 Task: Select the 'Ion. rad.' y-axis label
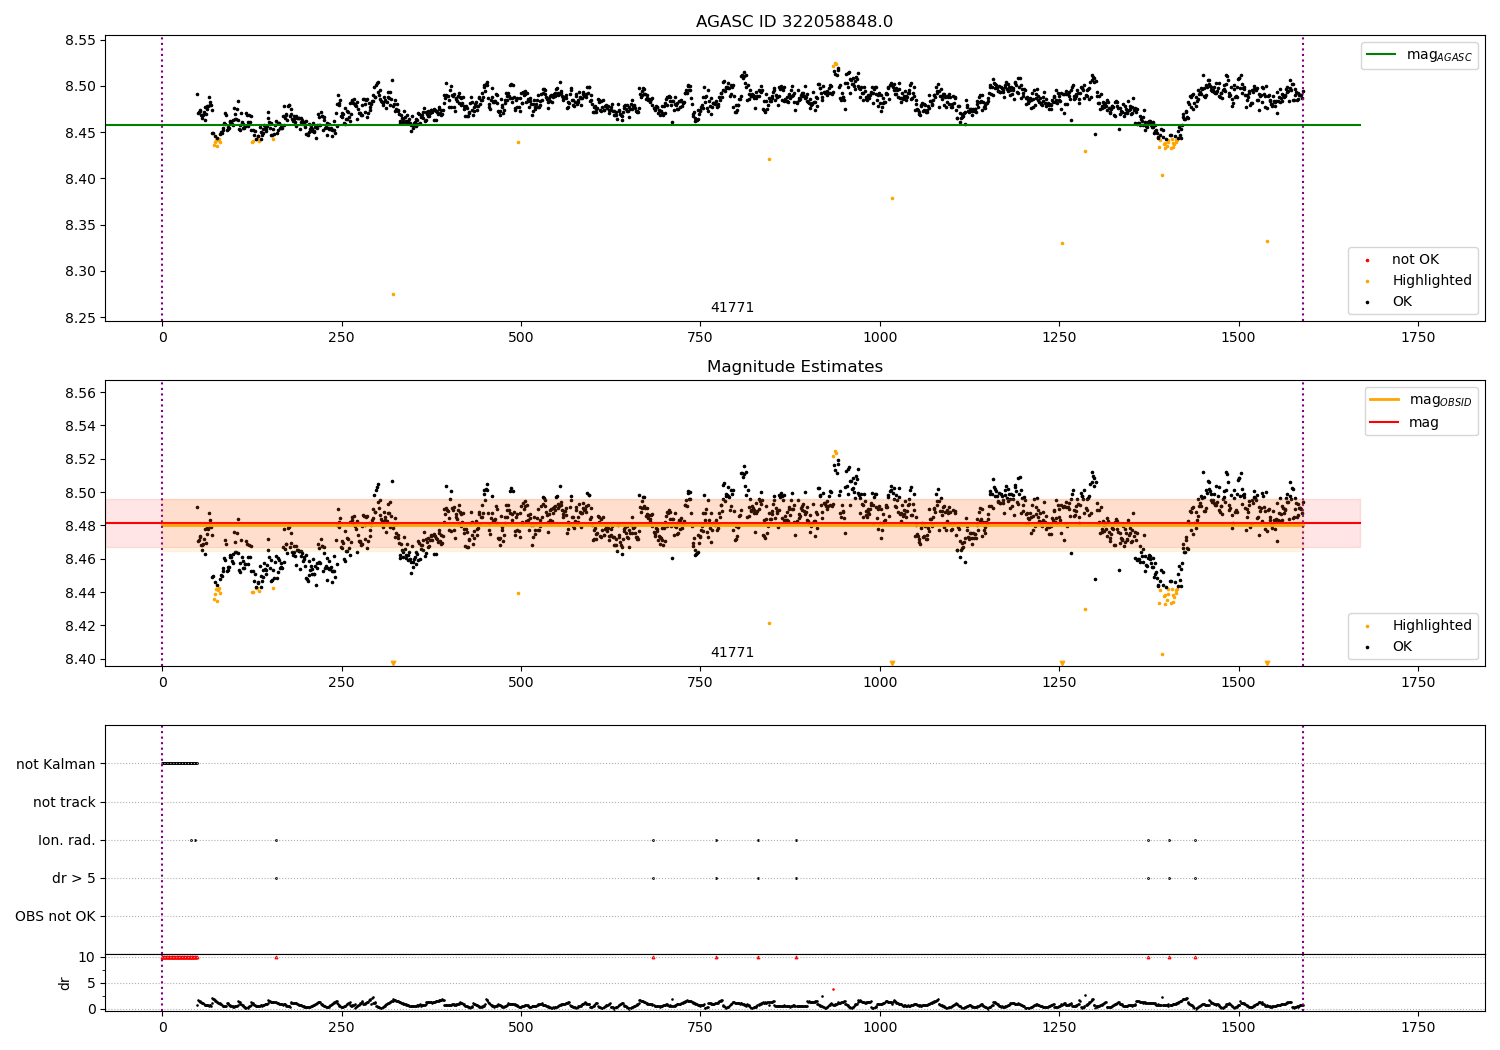pos(67,840)
